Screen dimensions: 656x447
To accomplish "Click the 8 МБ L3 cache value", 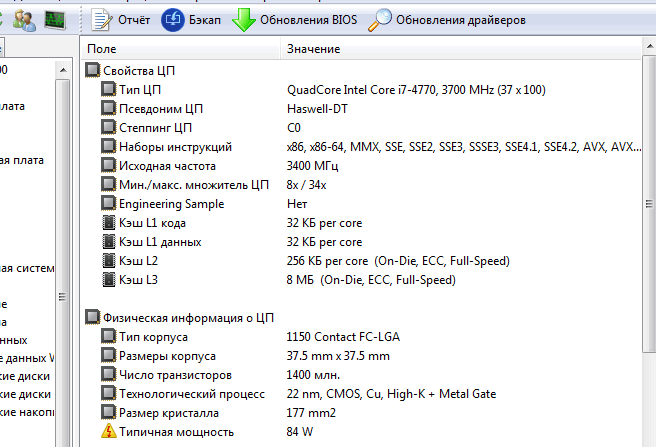I will (371, 280).
